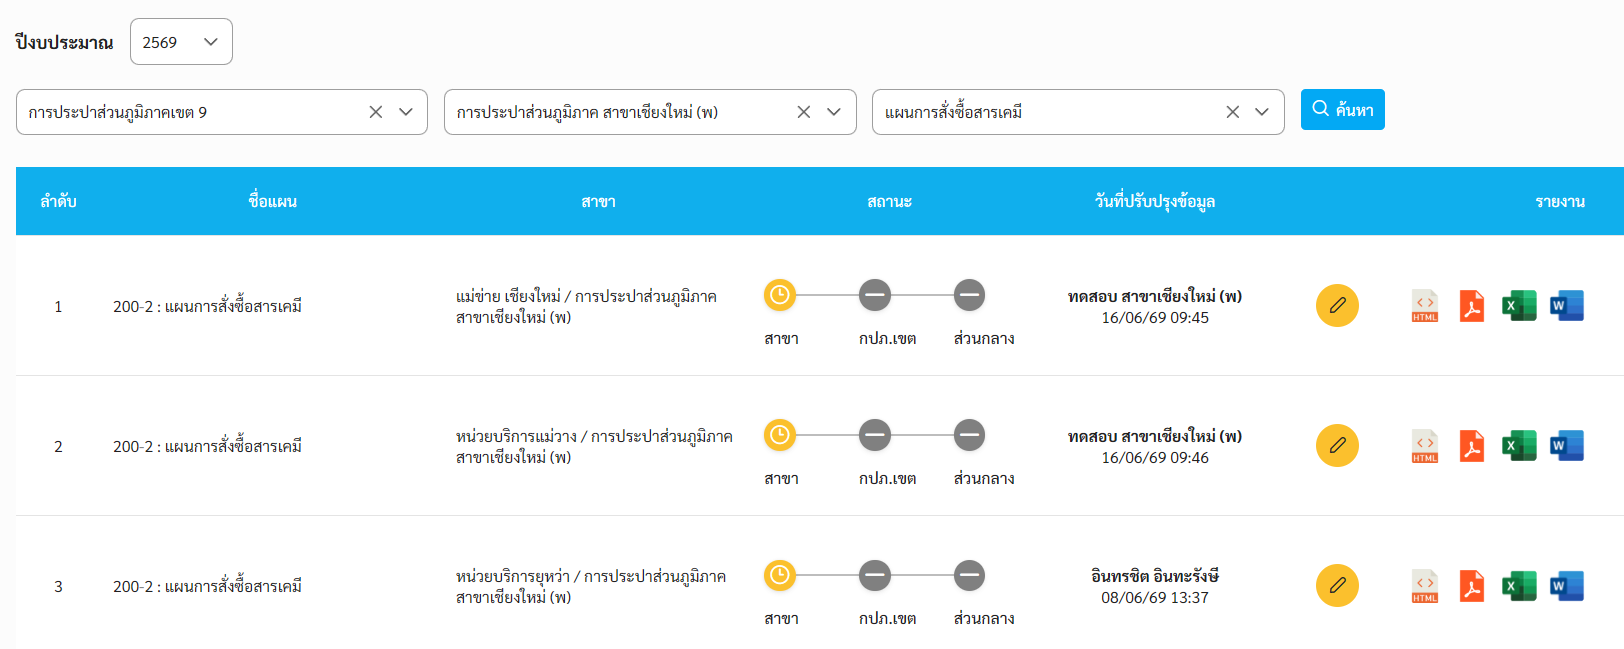Click updater name อินทรชิต อินทะรังษี
1624x649 pixels.
pos(1155,576)
